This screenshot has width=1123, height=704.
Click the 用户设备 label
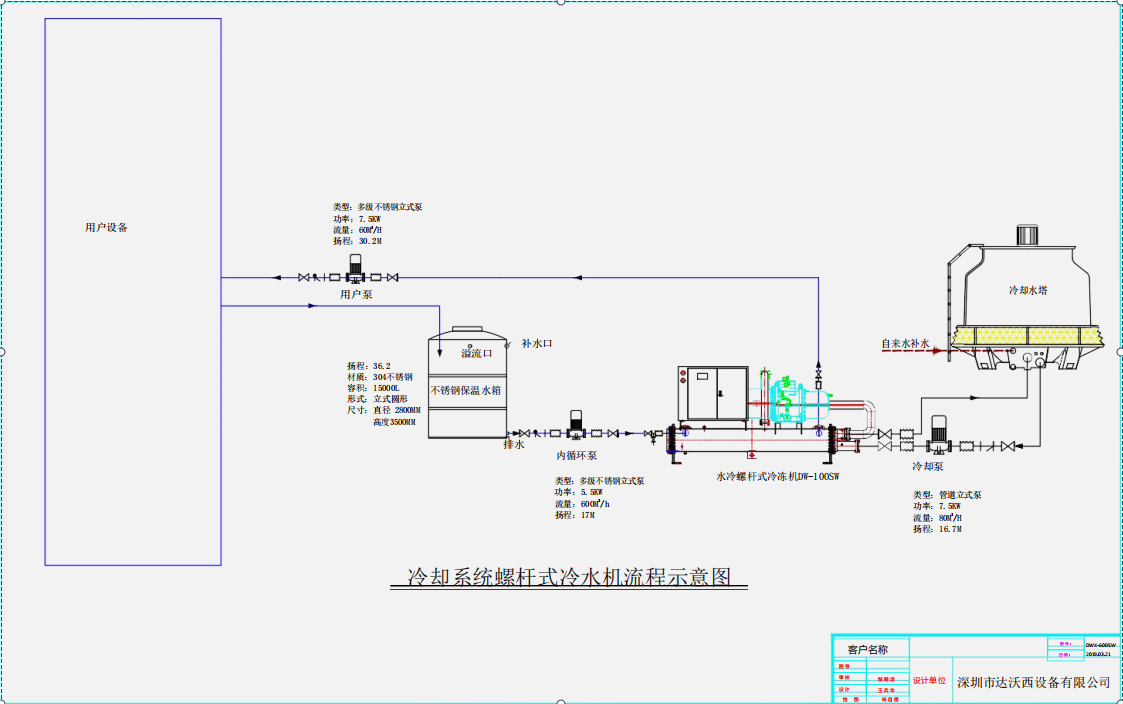[106, 228]
